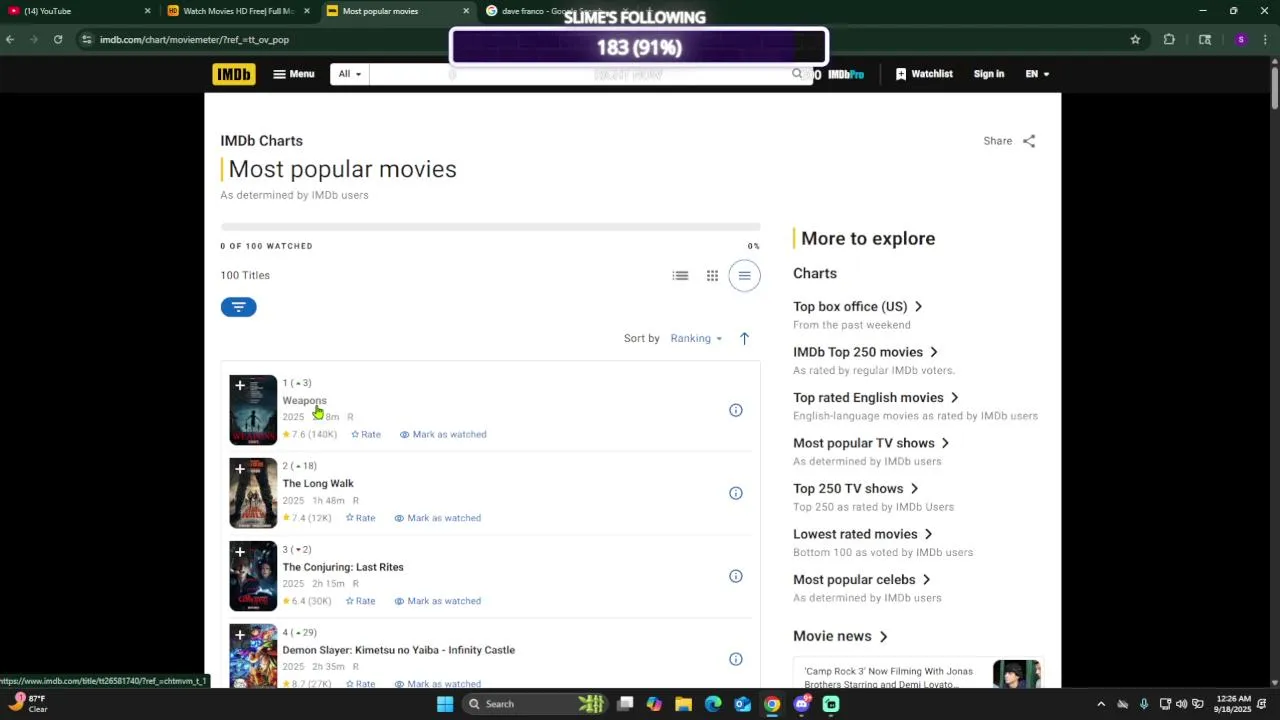Viewport: 1280px width, 720px height.
Task: Open Top box office (US) chart
Action: click(x=858, y=307)
